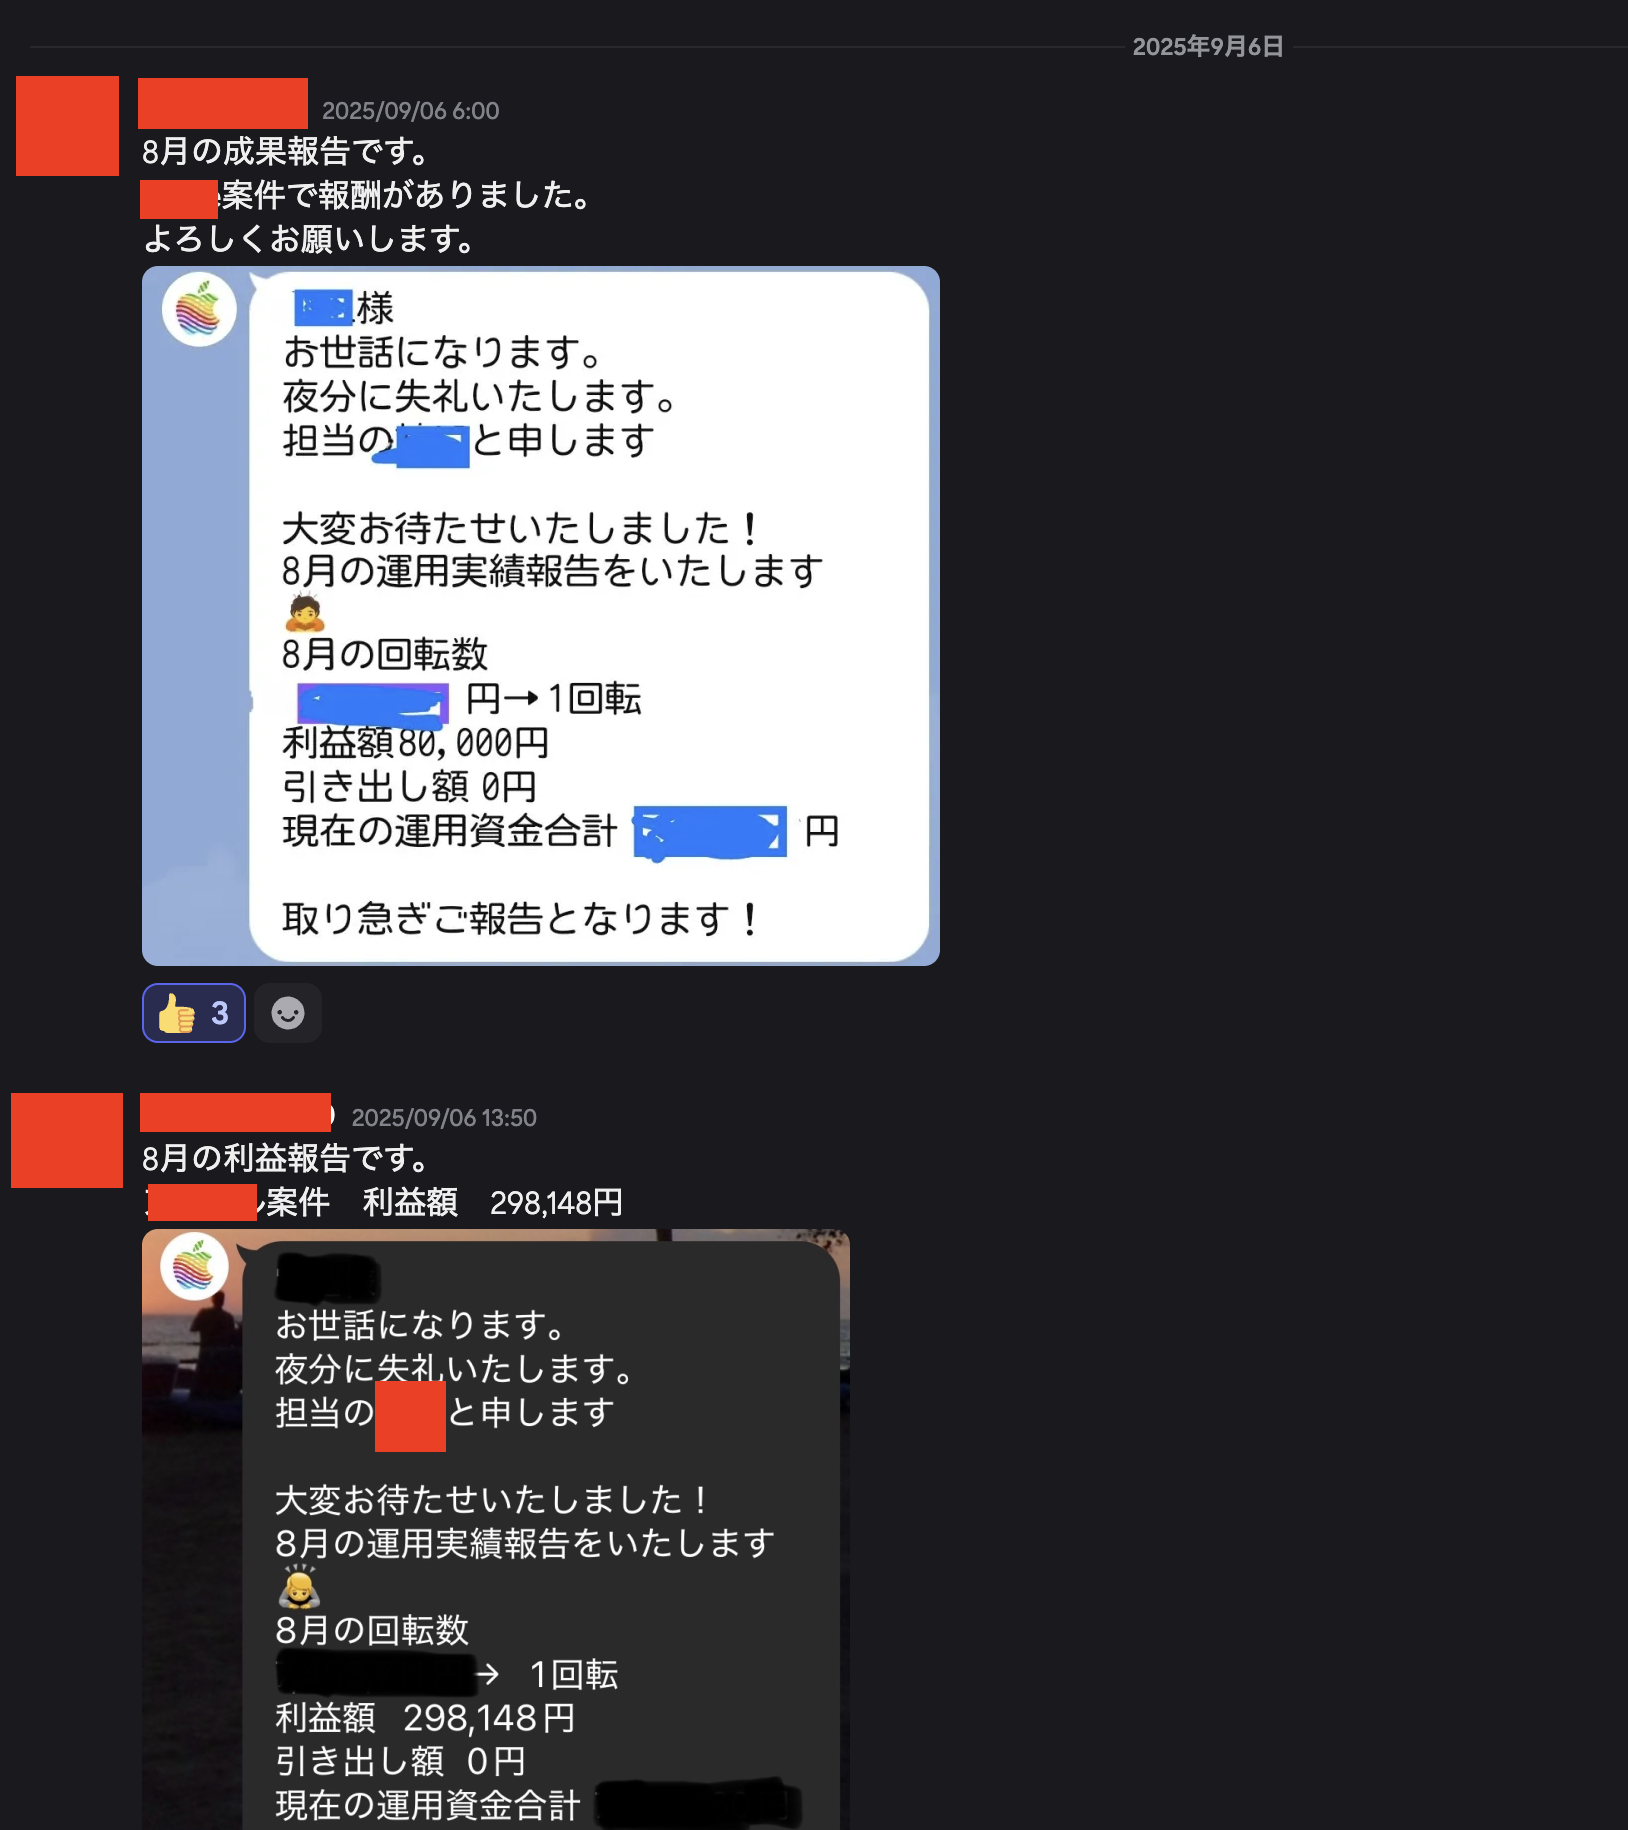
Task: Open the first poster's username
Action: (x=223, y=103)
